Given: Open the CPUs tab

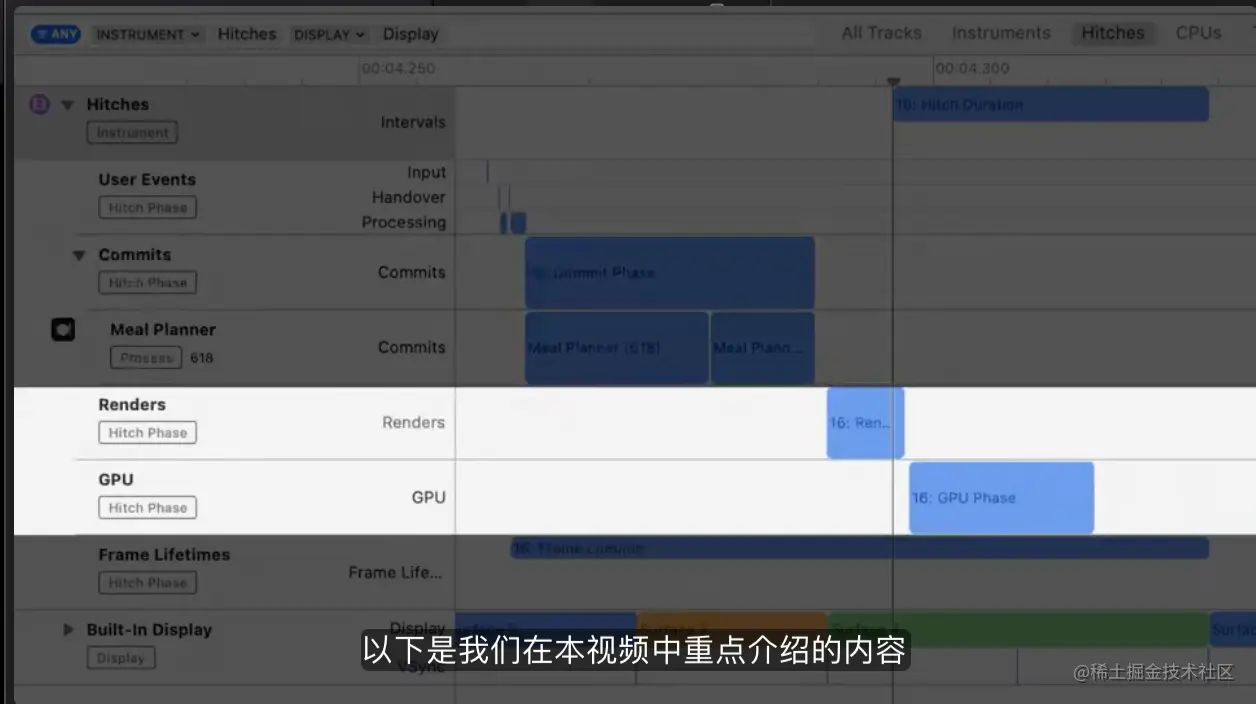Looking at the screenshot, I should pos(1197,32).
